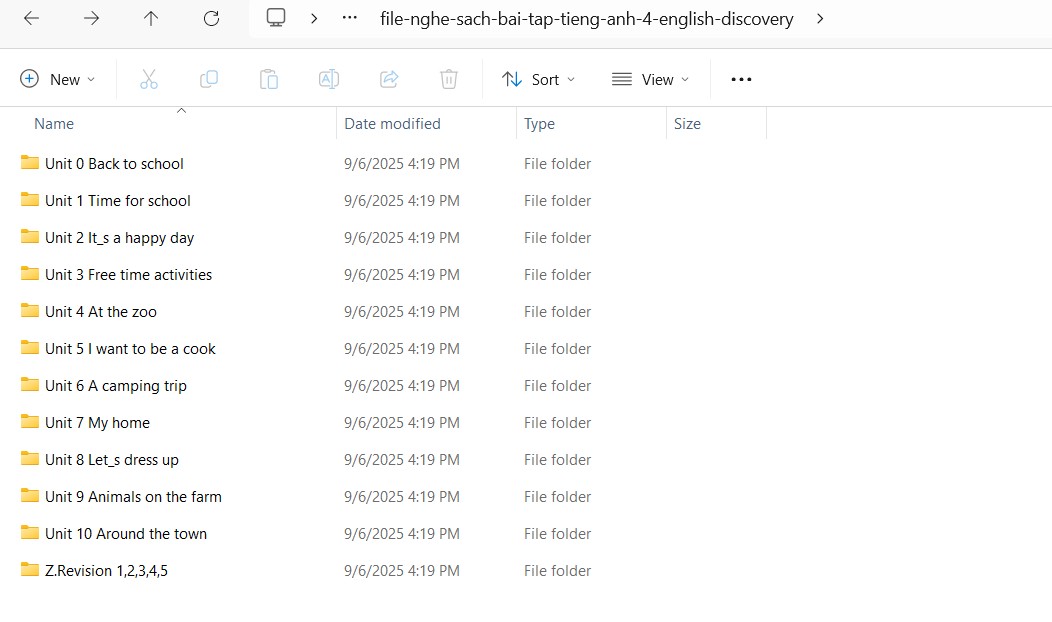The height and width of the screenshot is (622, 1052).
Task: Sort by the Date modified column
Action: (392, 123)
